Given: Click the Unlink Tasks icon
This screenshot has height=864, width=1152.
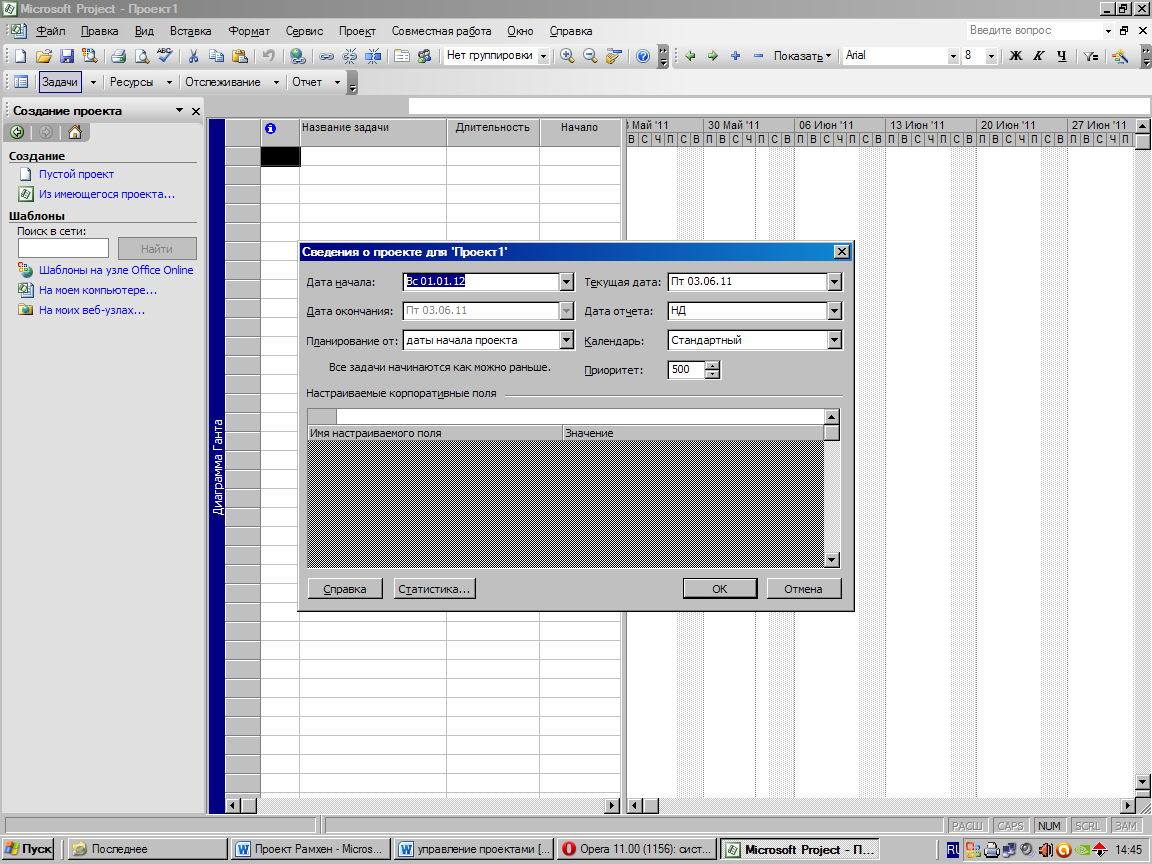Looking at the screenshot, I should 350,56.
